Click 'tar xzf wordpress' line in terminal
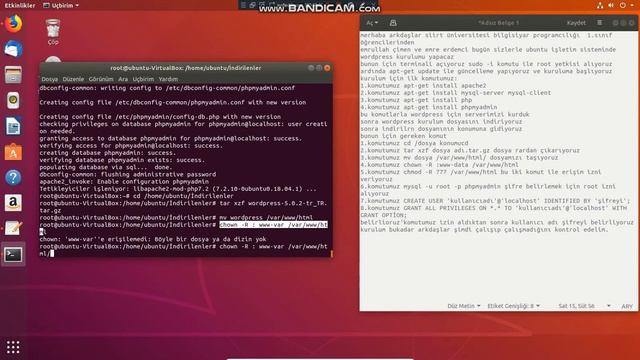Viewport: 640px width, 360px height. [x=184, y=207]
